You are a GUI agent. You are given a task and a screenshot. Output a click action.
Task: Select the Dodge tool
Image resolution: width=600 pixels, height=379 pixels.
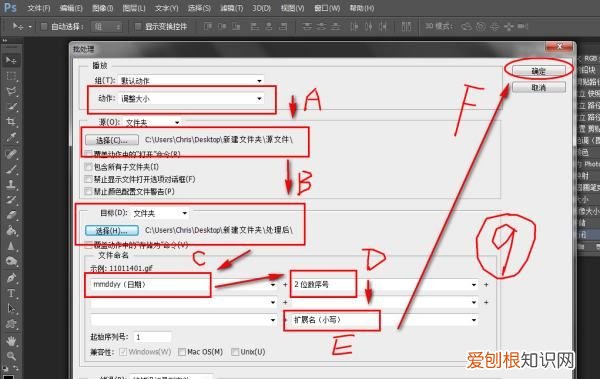[x=11, y=261]
